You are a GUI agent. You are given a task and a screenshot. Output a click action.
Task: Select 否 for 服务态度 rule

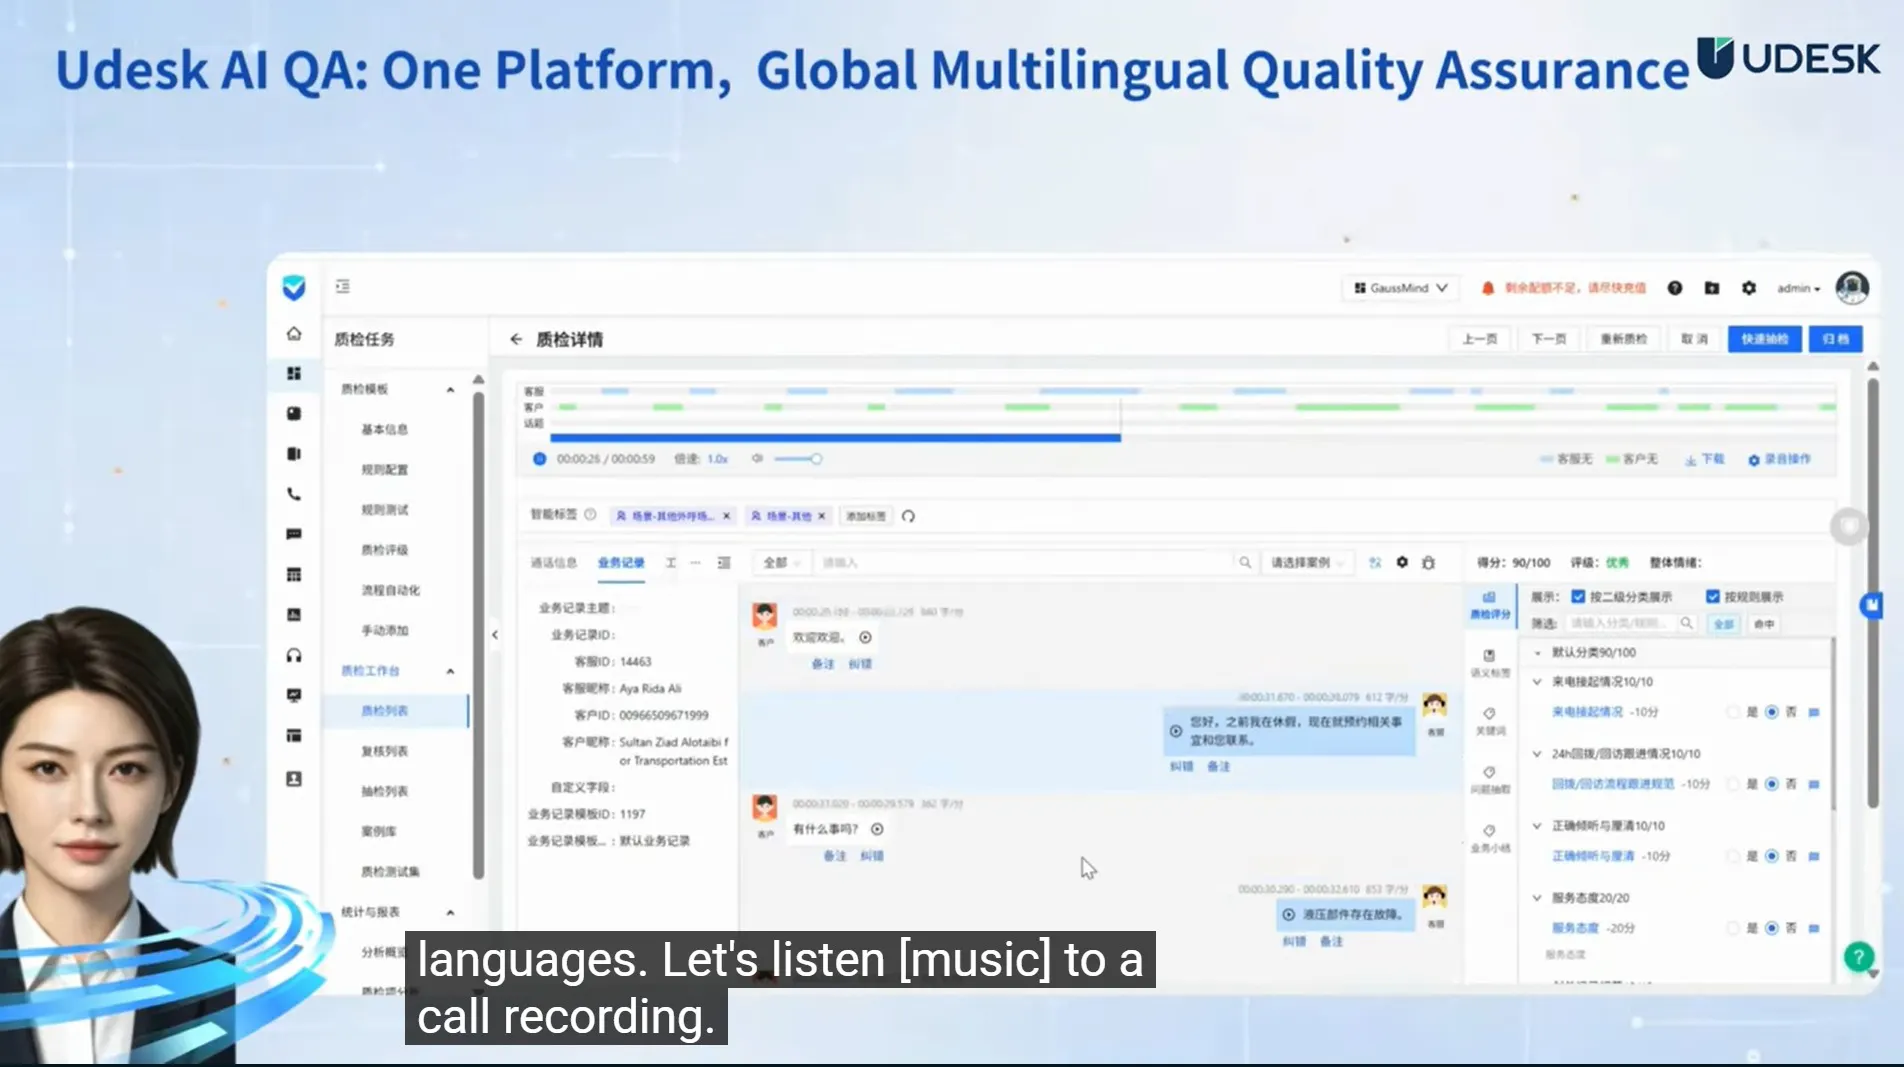(x=1771, y=928)
